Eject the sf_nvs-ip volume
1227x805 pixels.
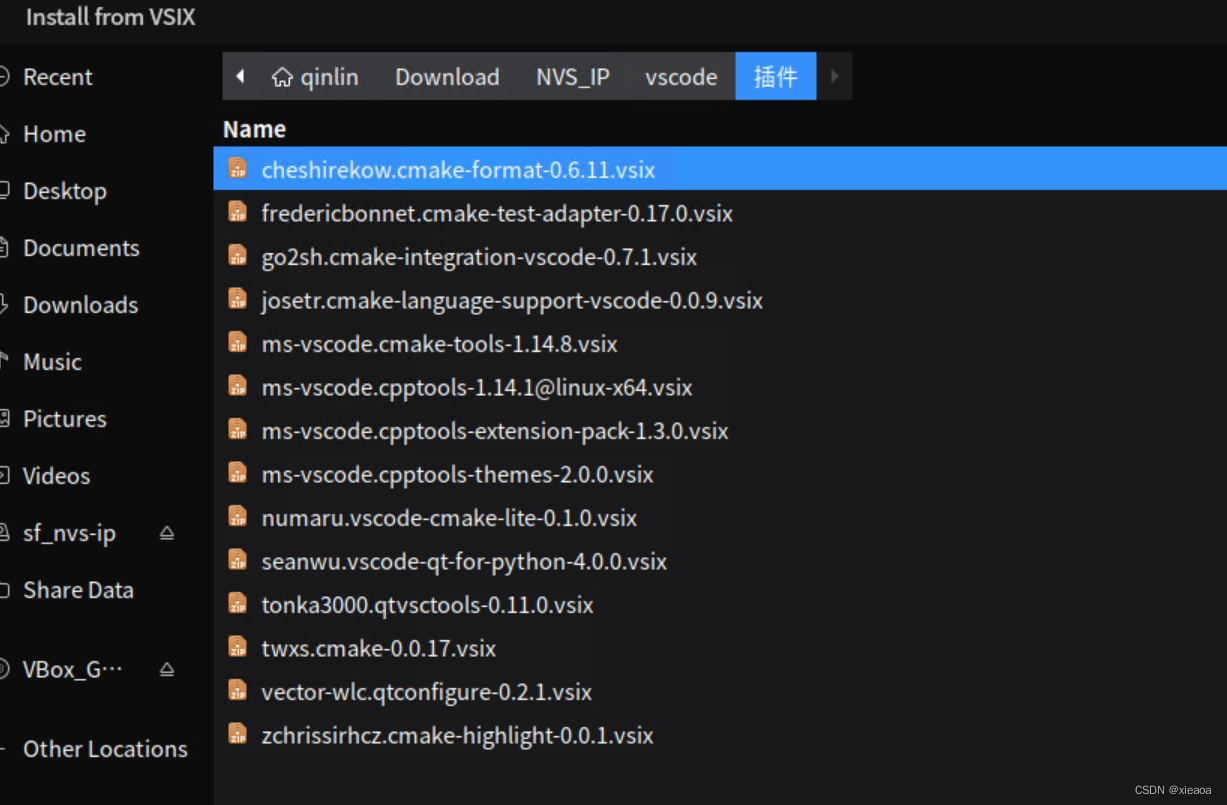[x=167, y=533]
